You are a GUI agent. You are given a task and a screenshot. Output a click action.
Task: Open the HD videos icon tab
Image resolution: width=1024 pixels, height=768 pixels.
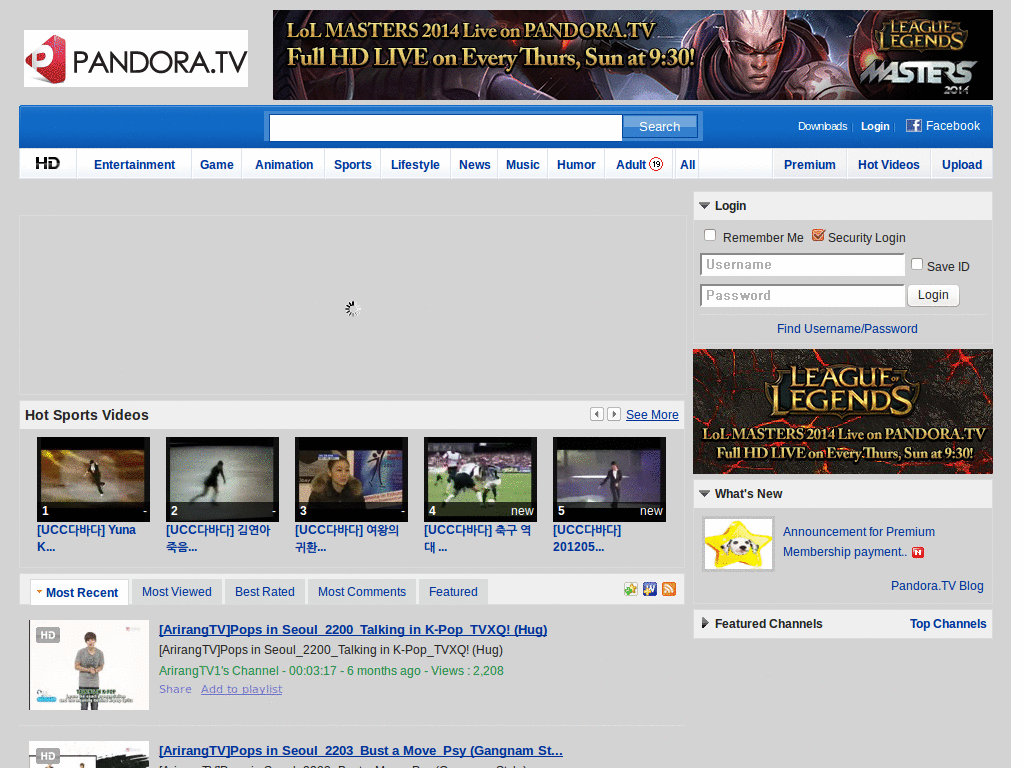coord(48,163)
